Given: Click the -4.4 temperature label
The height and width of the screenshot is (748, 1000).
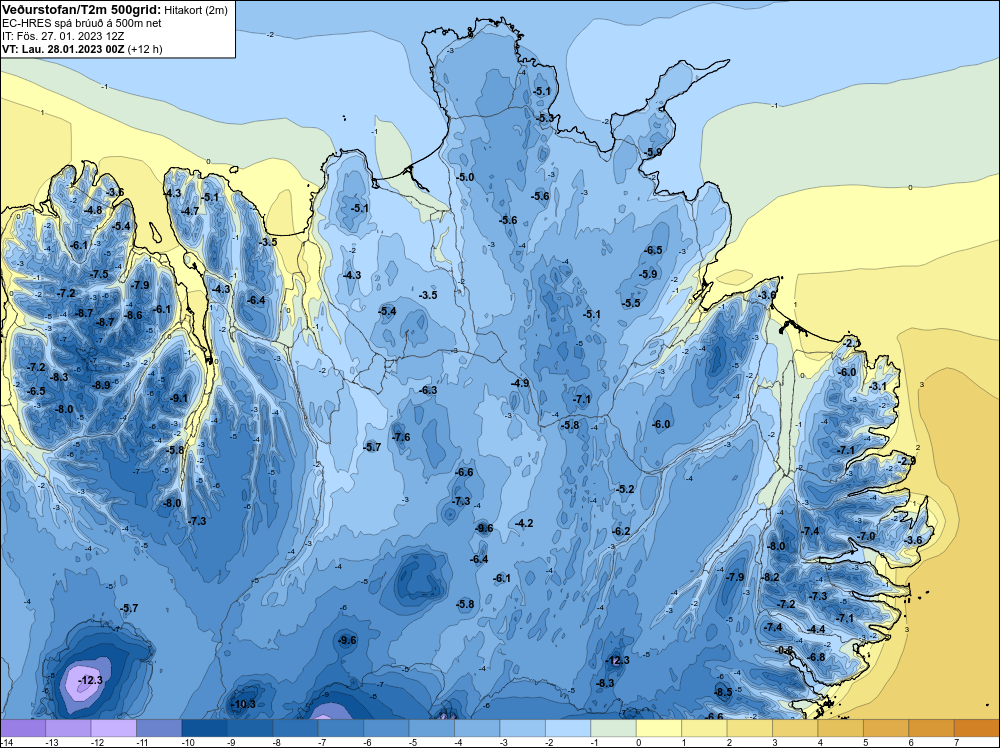Looking at the screenshot, I should tap(816, 629).
